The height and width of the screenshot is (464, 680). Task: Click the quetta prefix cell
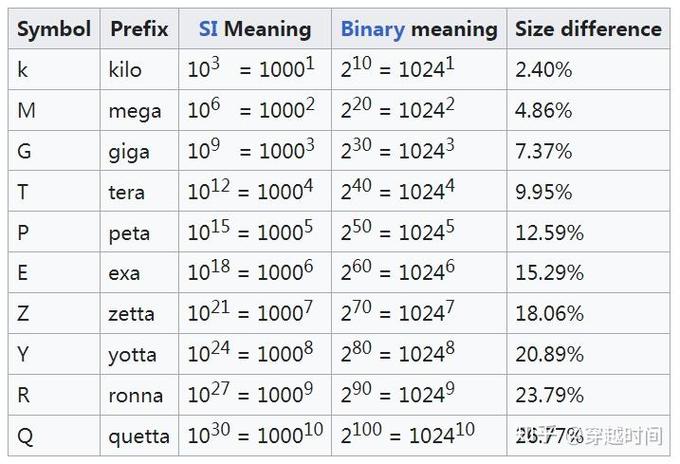pyautogui.click(x=139, y=435)
